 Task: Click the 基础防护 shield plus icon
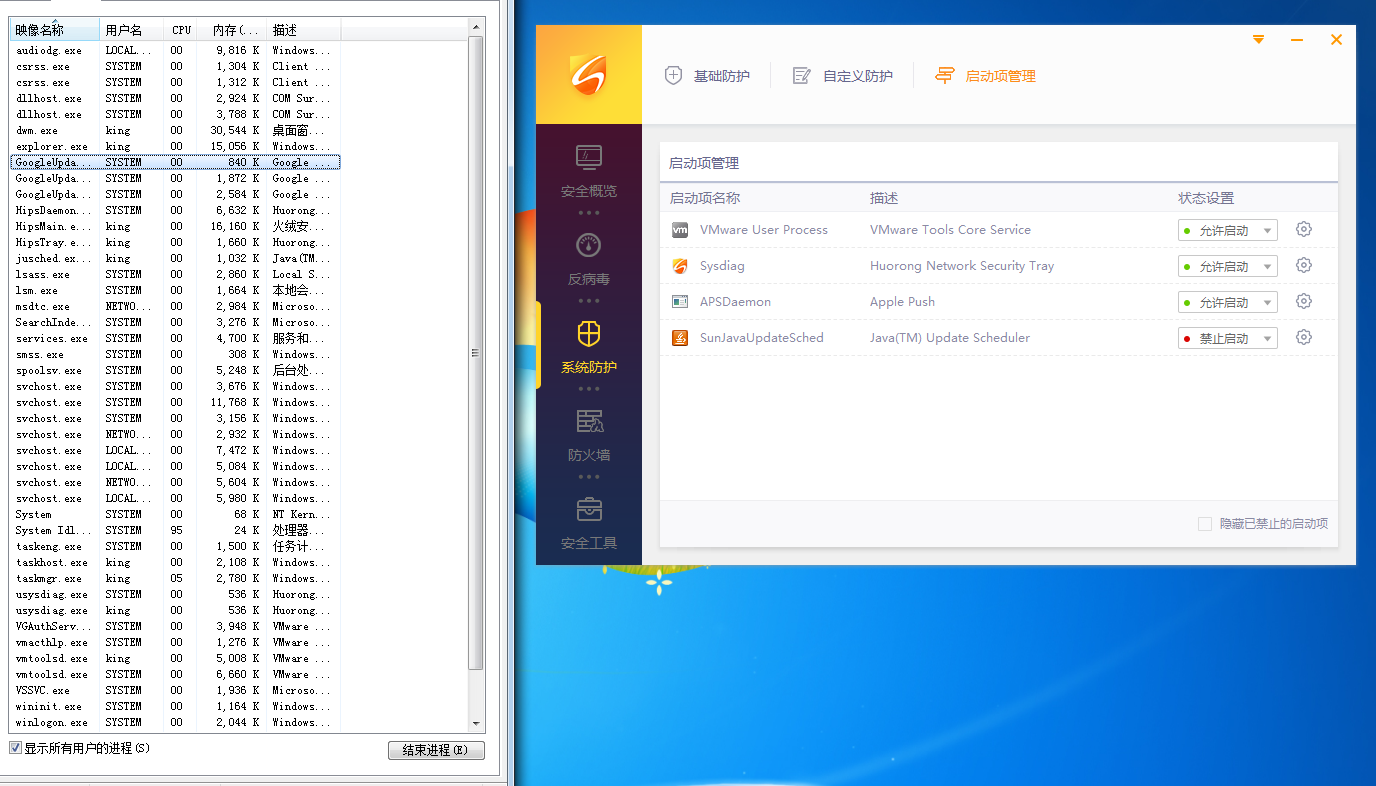click(x=674, y=75)
